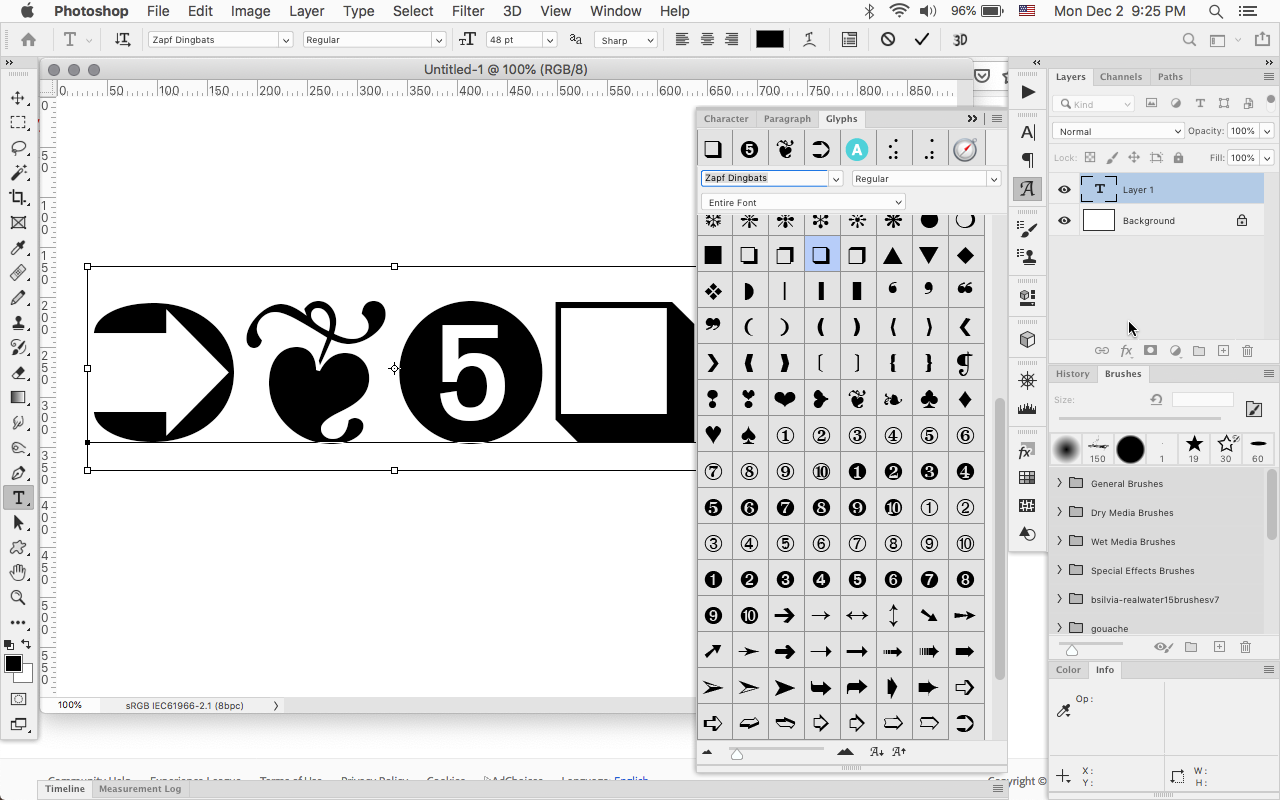Switch to the History tab
1280x800 pixels.
coord(1072,374)
